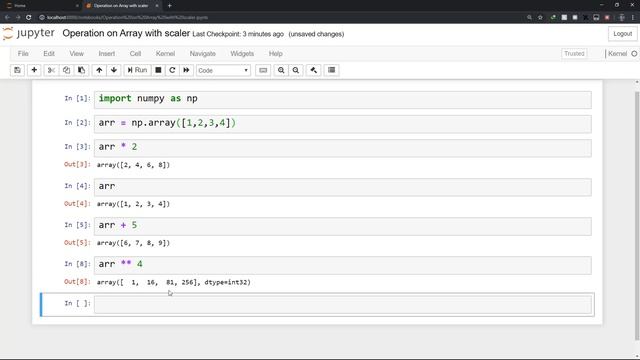Click output array([6, 7, 8, 9])

(x=133, y=243)
